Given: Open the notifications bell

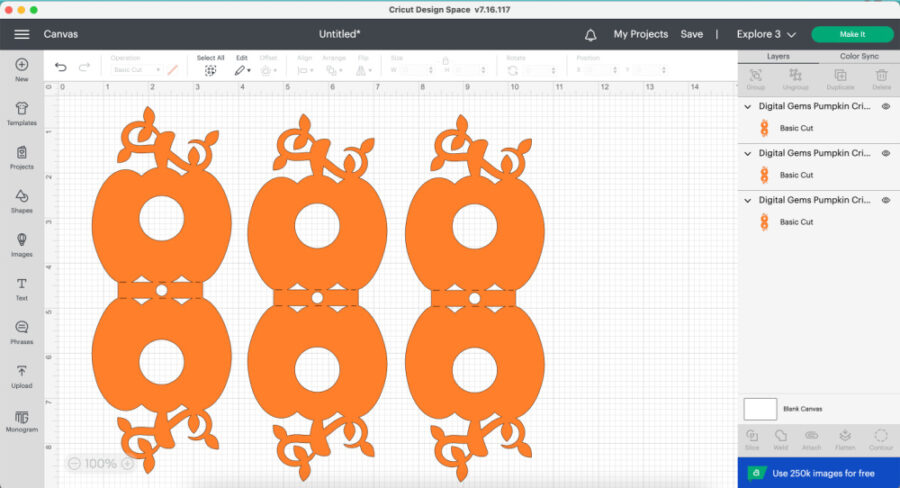Looking at the screenshot, I should click(591, 34).
